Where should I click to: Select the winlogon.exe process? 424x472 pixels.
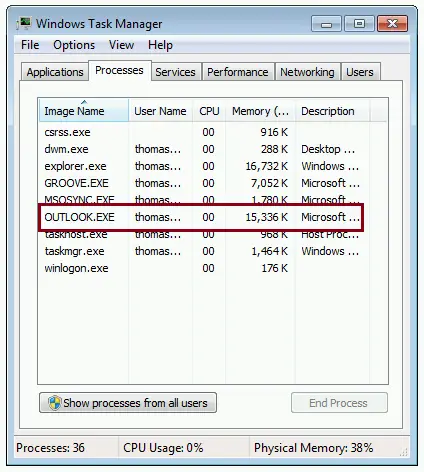click(204, 268)
